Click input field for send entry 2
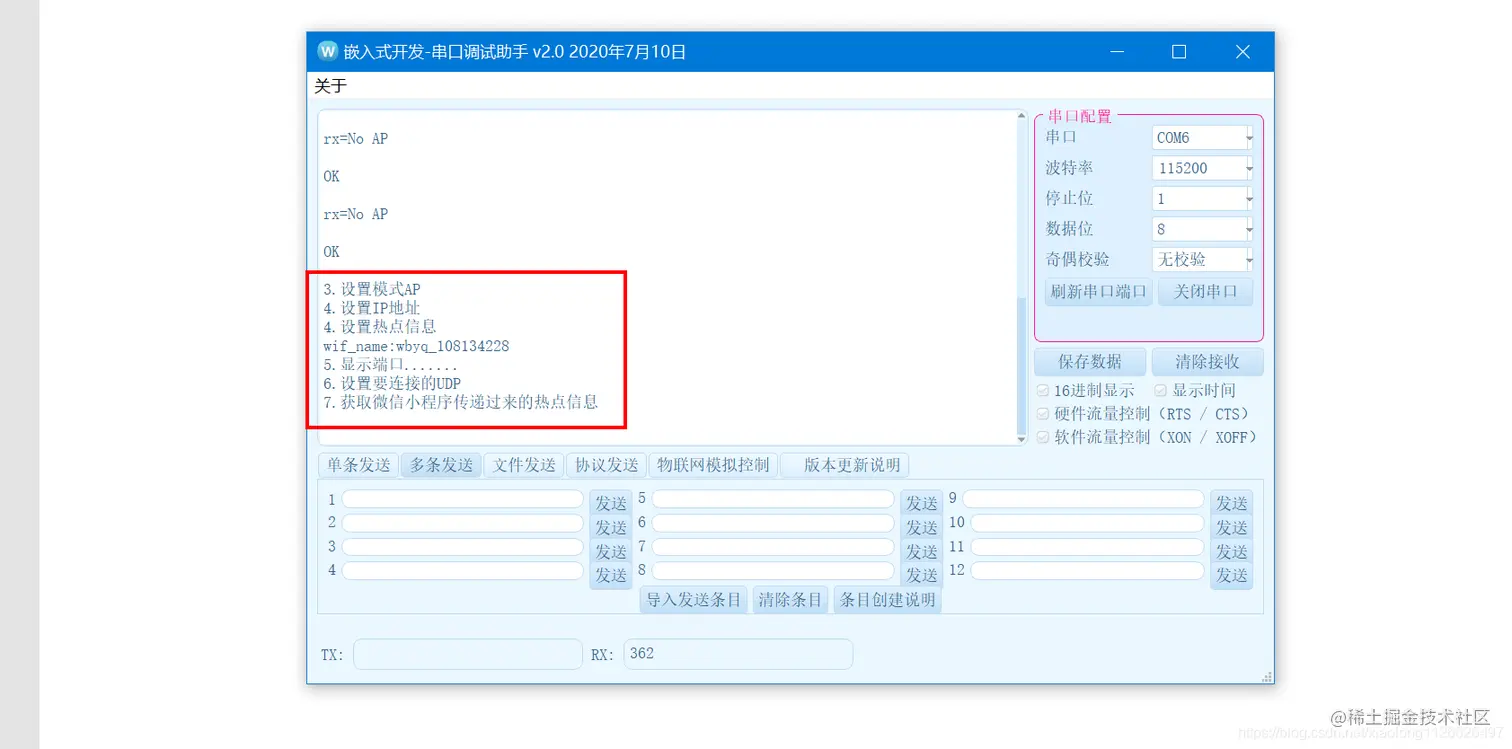Viewport: 1512px width, 749px height. pos(463,523)
